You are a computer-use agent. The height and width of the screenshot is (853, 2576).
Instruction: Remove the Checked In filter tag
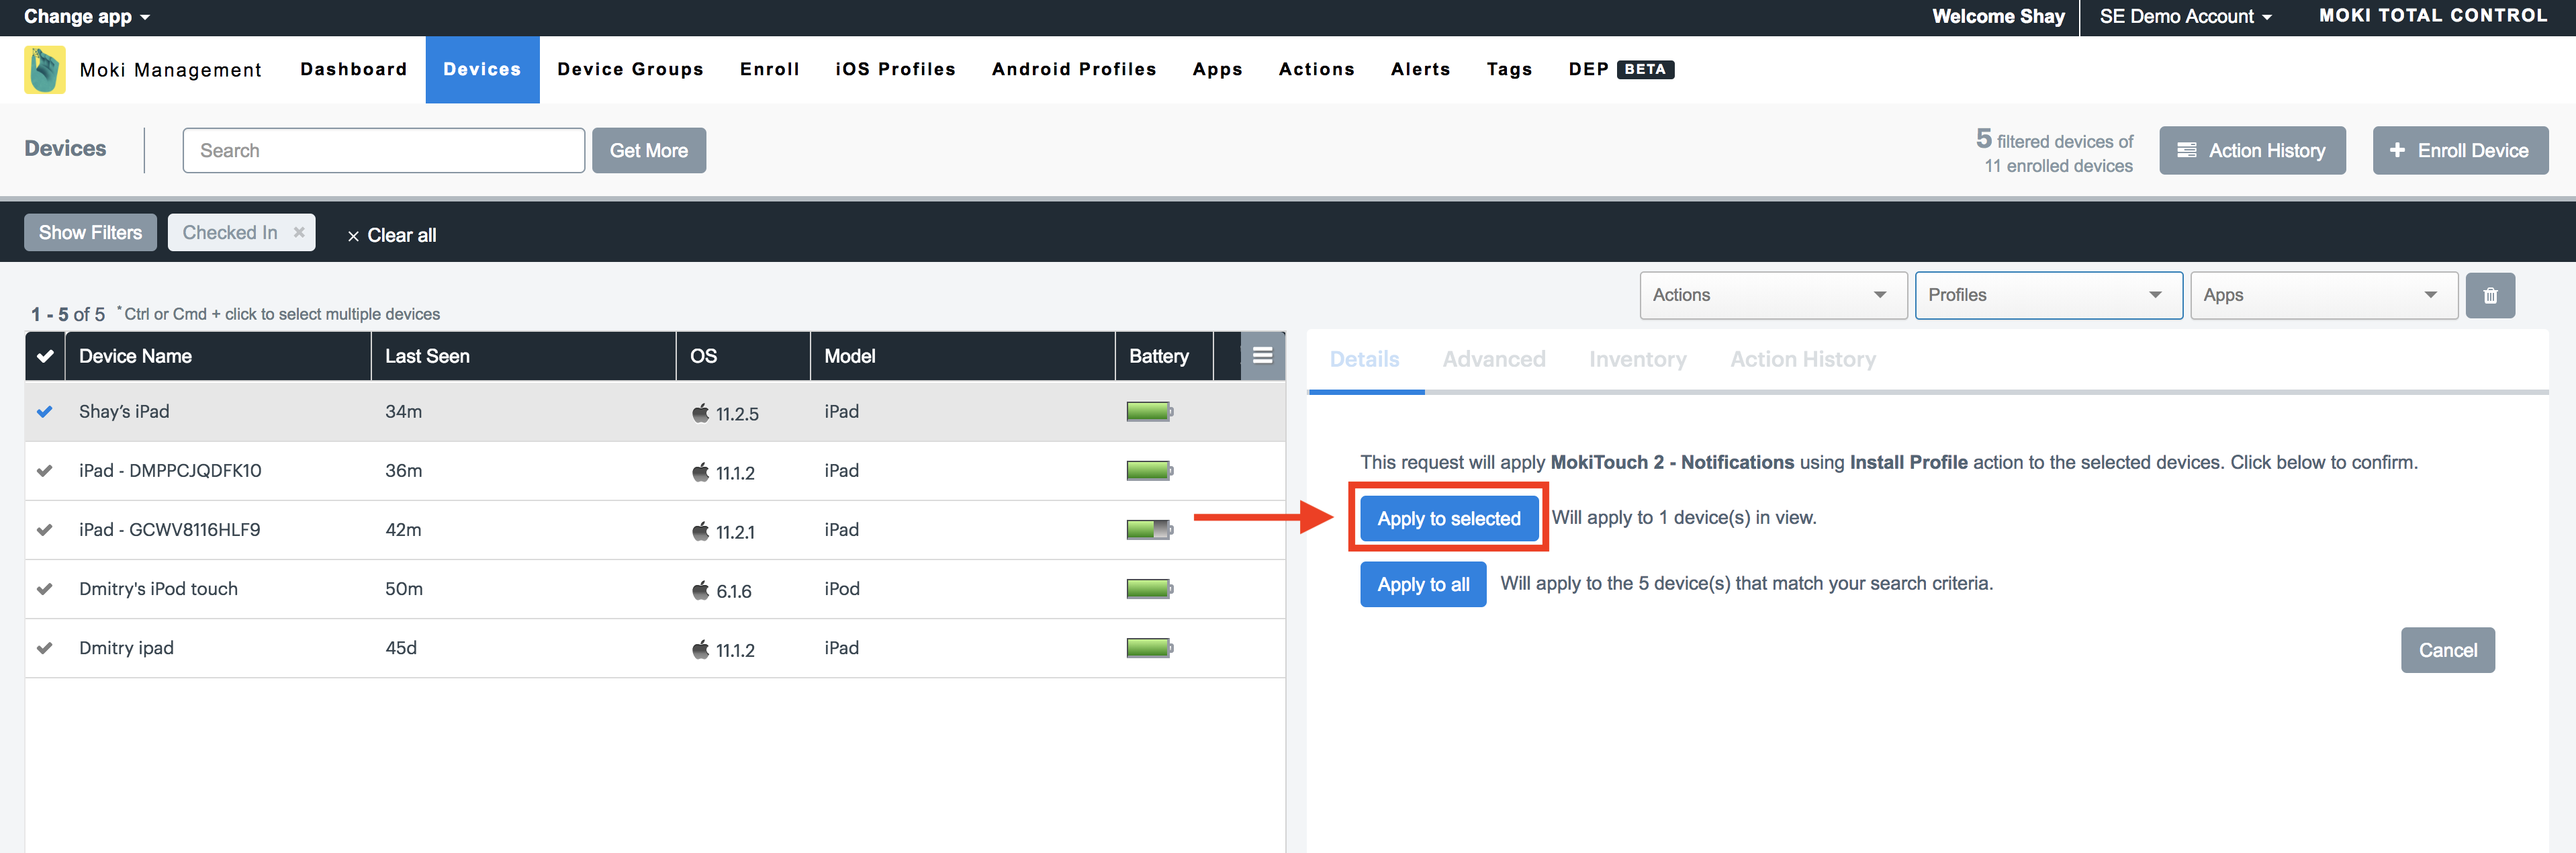click(x=299, y=232)
